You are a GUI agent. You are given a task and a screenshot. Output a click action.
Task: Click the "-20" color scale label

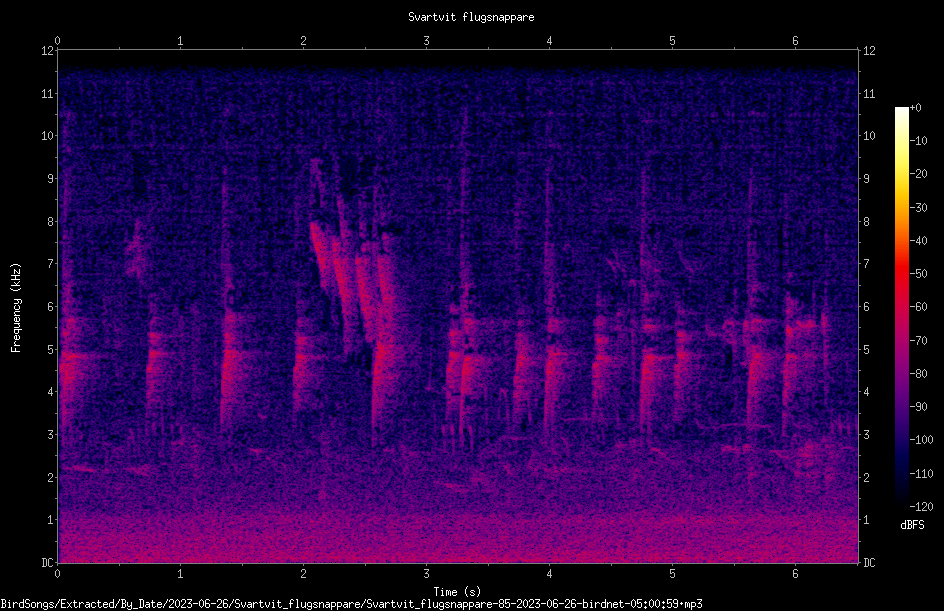(x=919, y=174)
